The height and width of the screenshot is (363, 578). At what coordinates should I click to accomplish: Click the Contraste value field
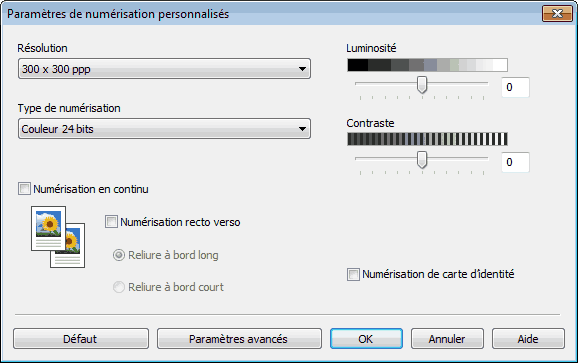click(515, 162)
